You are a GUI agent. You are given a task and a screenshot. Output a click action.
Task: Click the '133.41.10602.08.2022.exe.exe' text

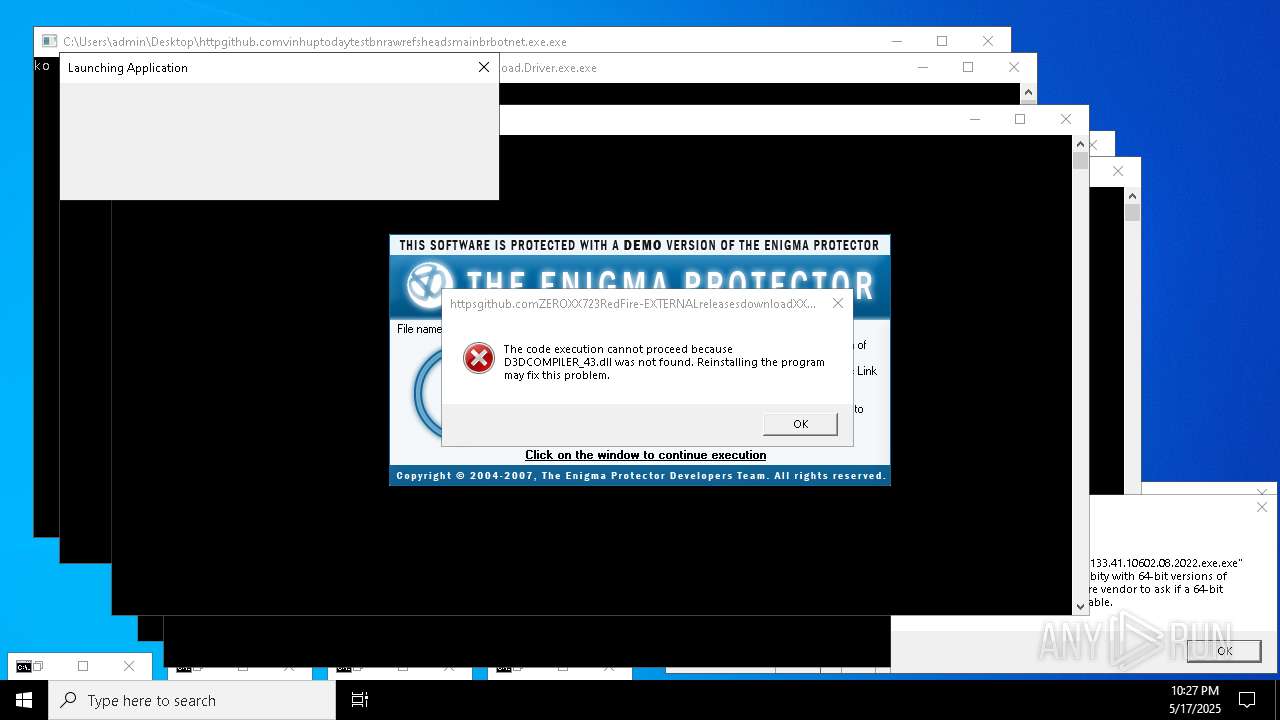[1166, 563]
